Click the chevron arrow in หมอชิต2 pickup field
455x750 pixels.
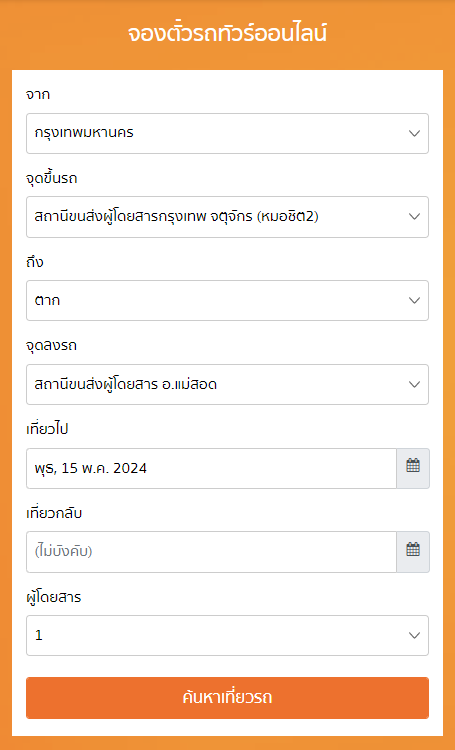point(414,217)
